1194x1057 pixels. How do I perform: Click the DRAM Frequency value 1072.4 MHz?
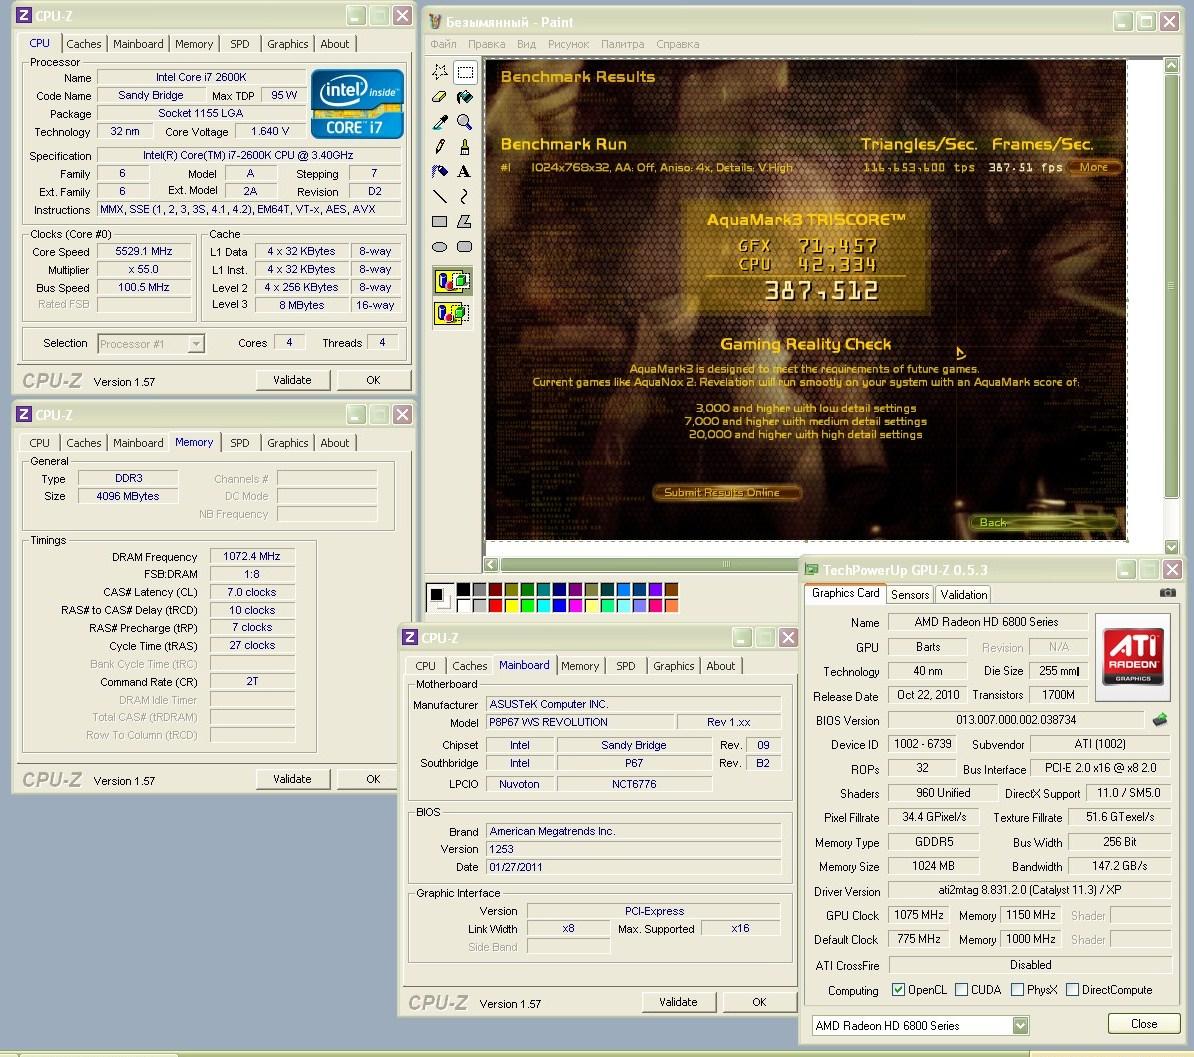click(252, 557)
